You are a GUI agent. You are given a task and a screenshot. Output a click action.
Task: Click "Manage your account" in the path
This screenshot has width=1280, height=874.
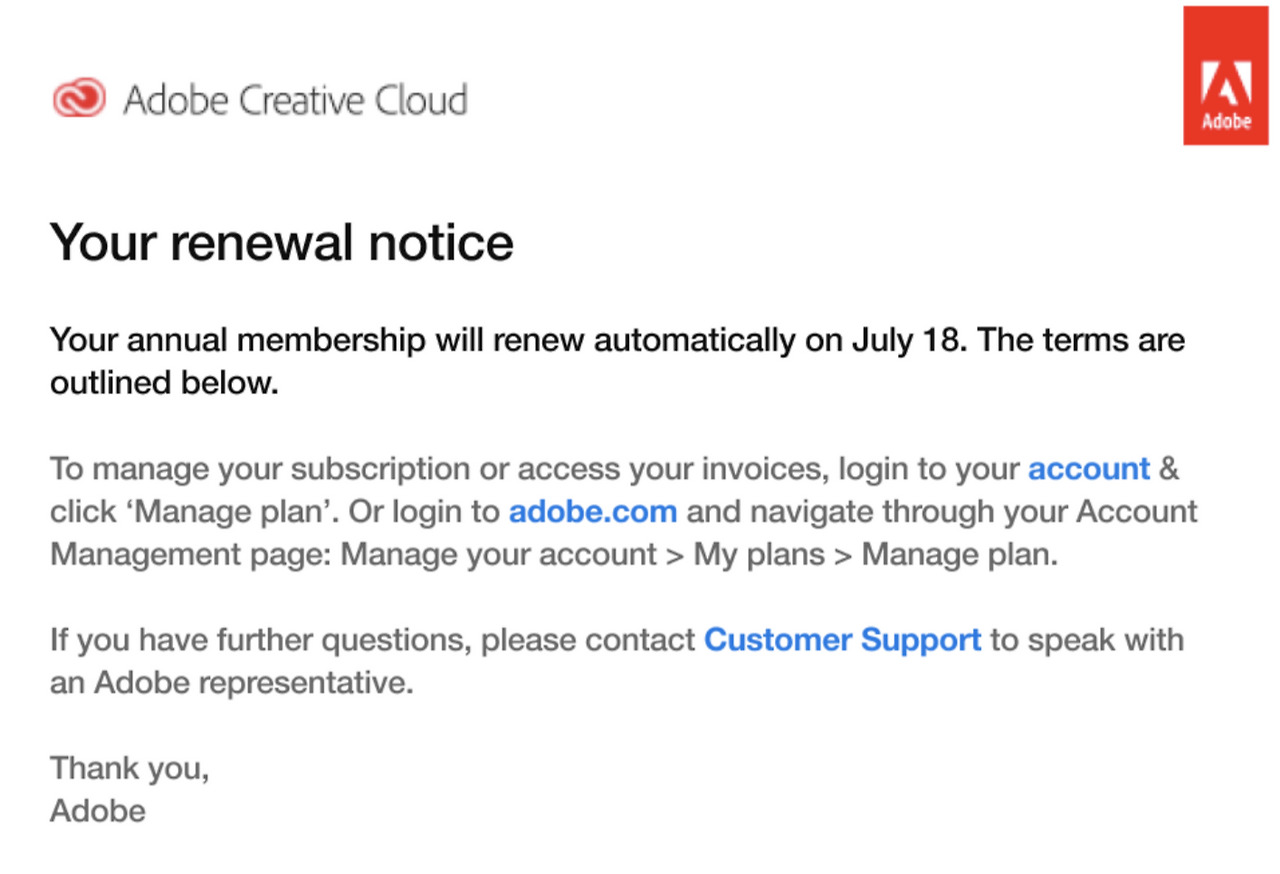coord(499,555)
